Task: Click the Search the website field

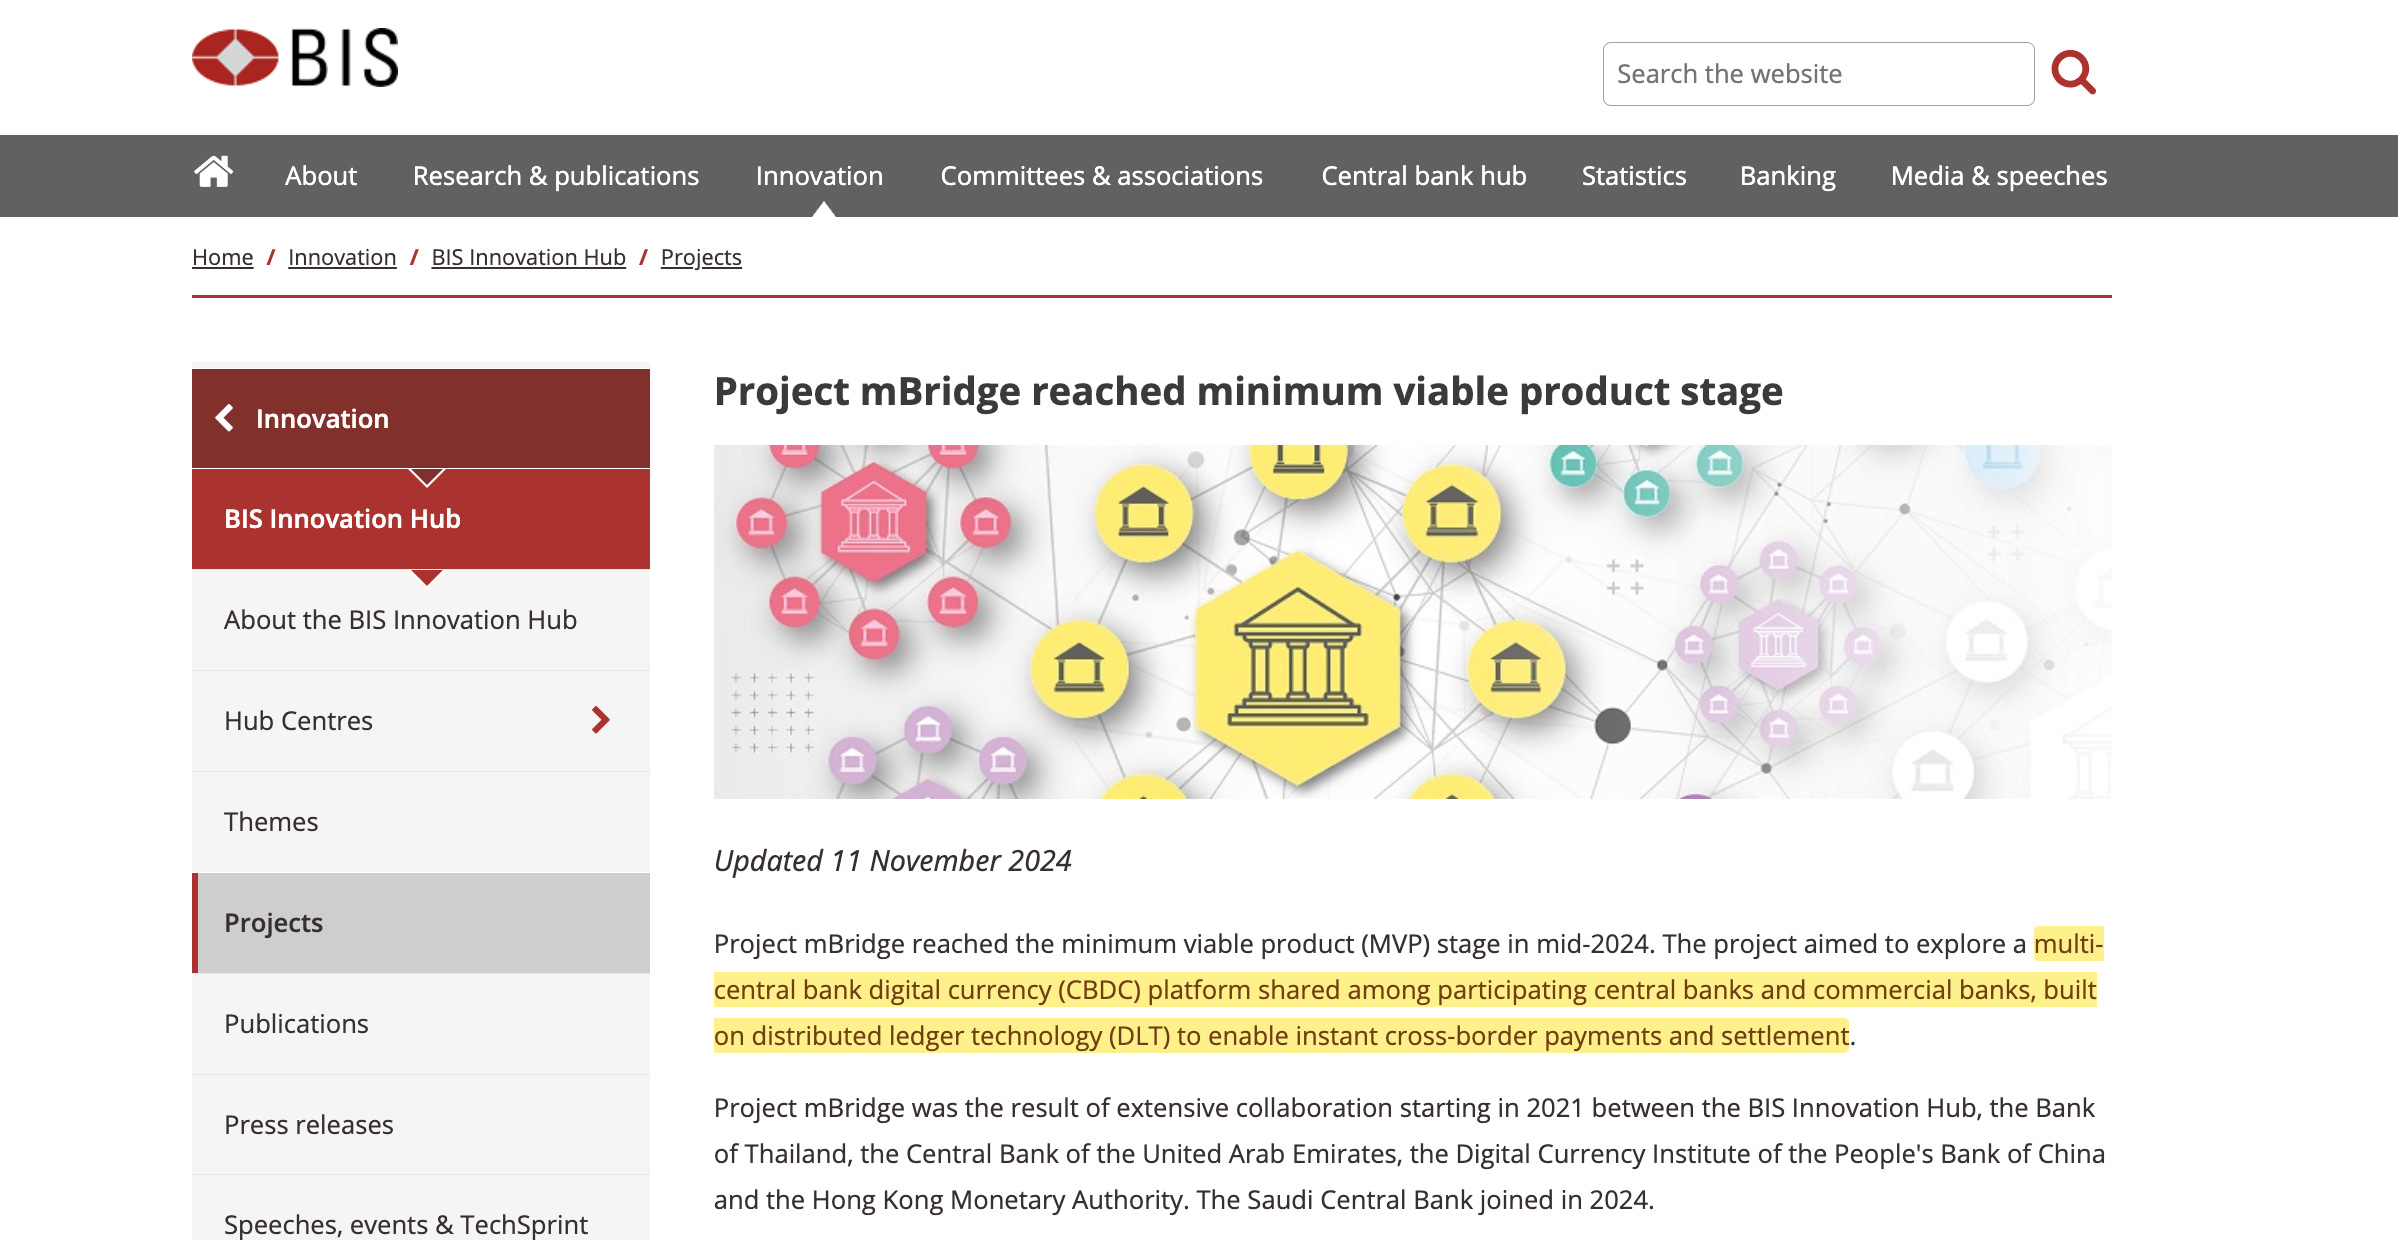Action: coord(1817,74)
